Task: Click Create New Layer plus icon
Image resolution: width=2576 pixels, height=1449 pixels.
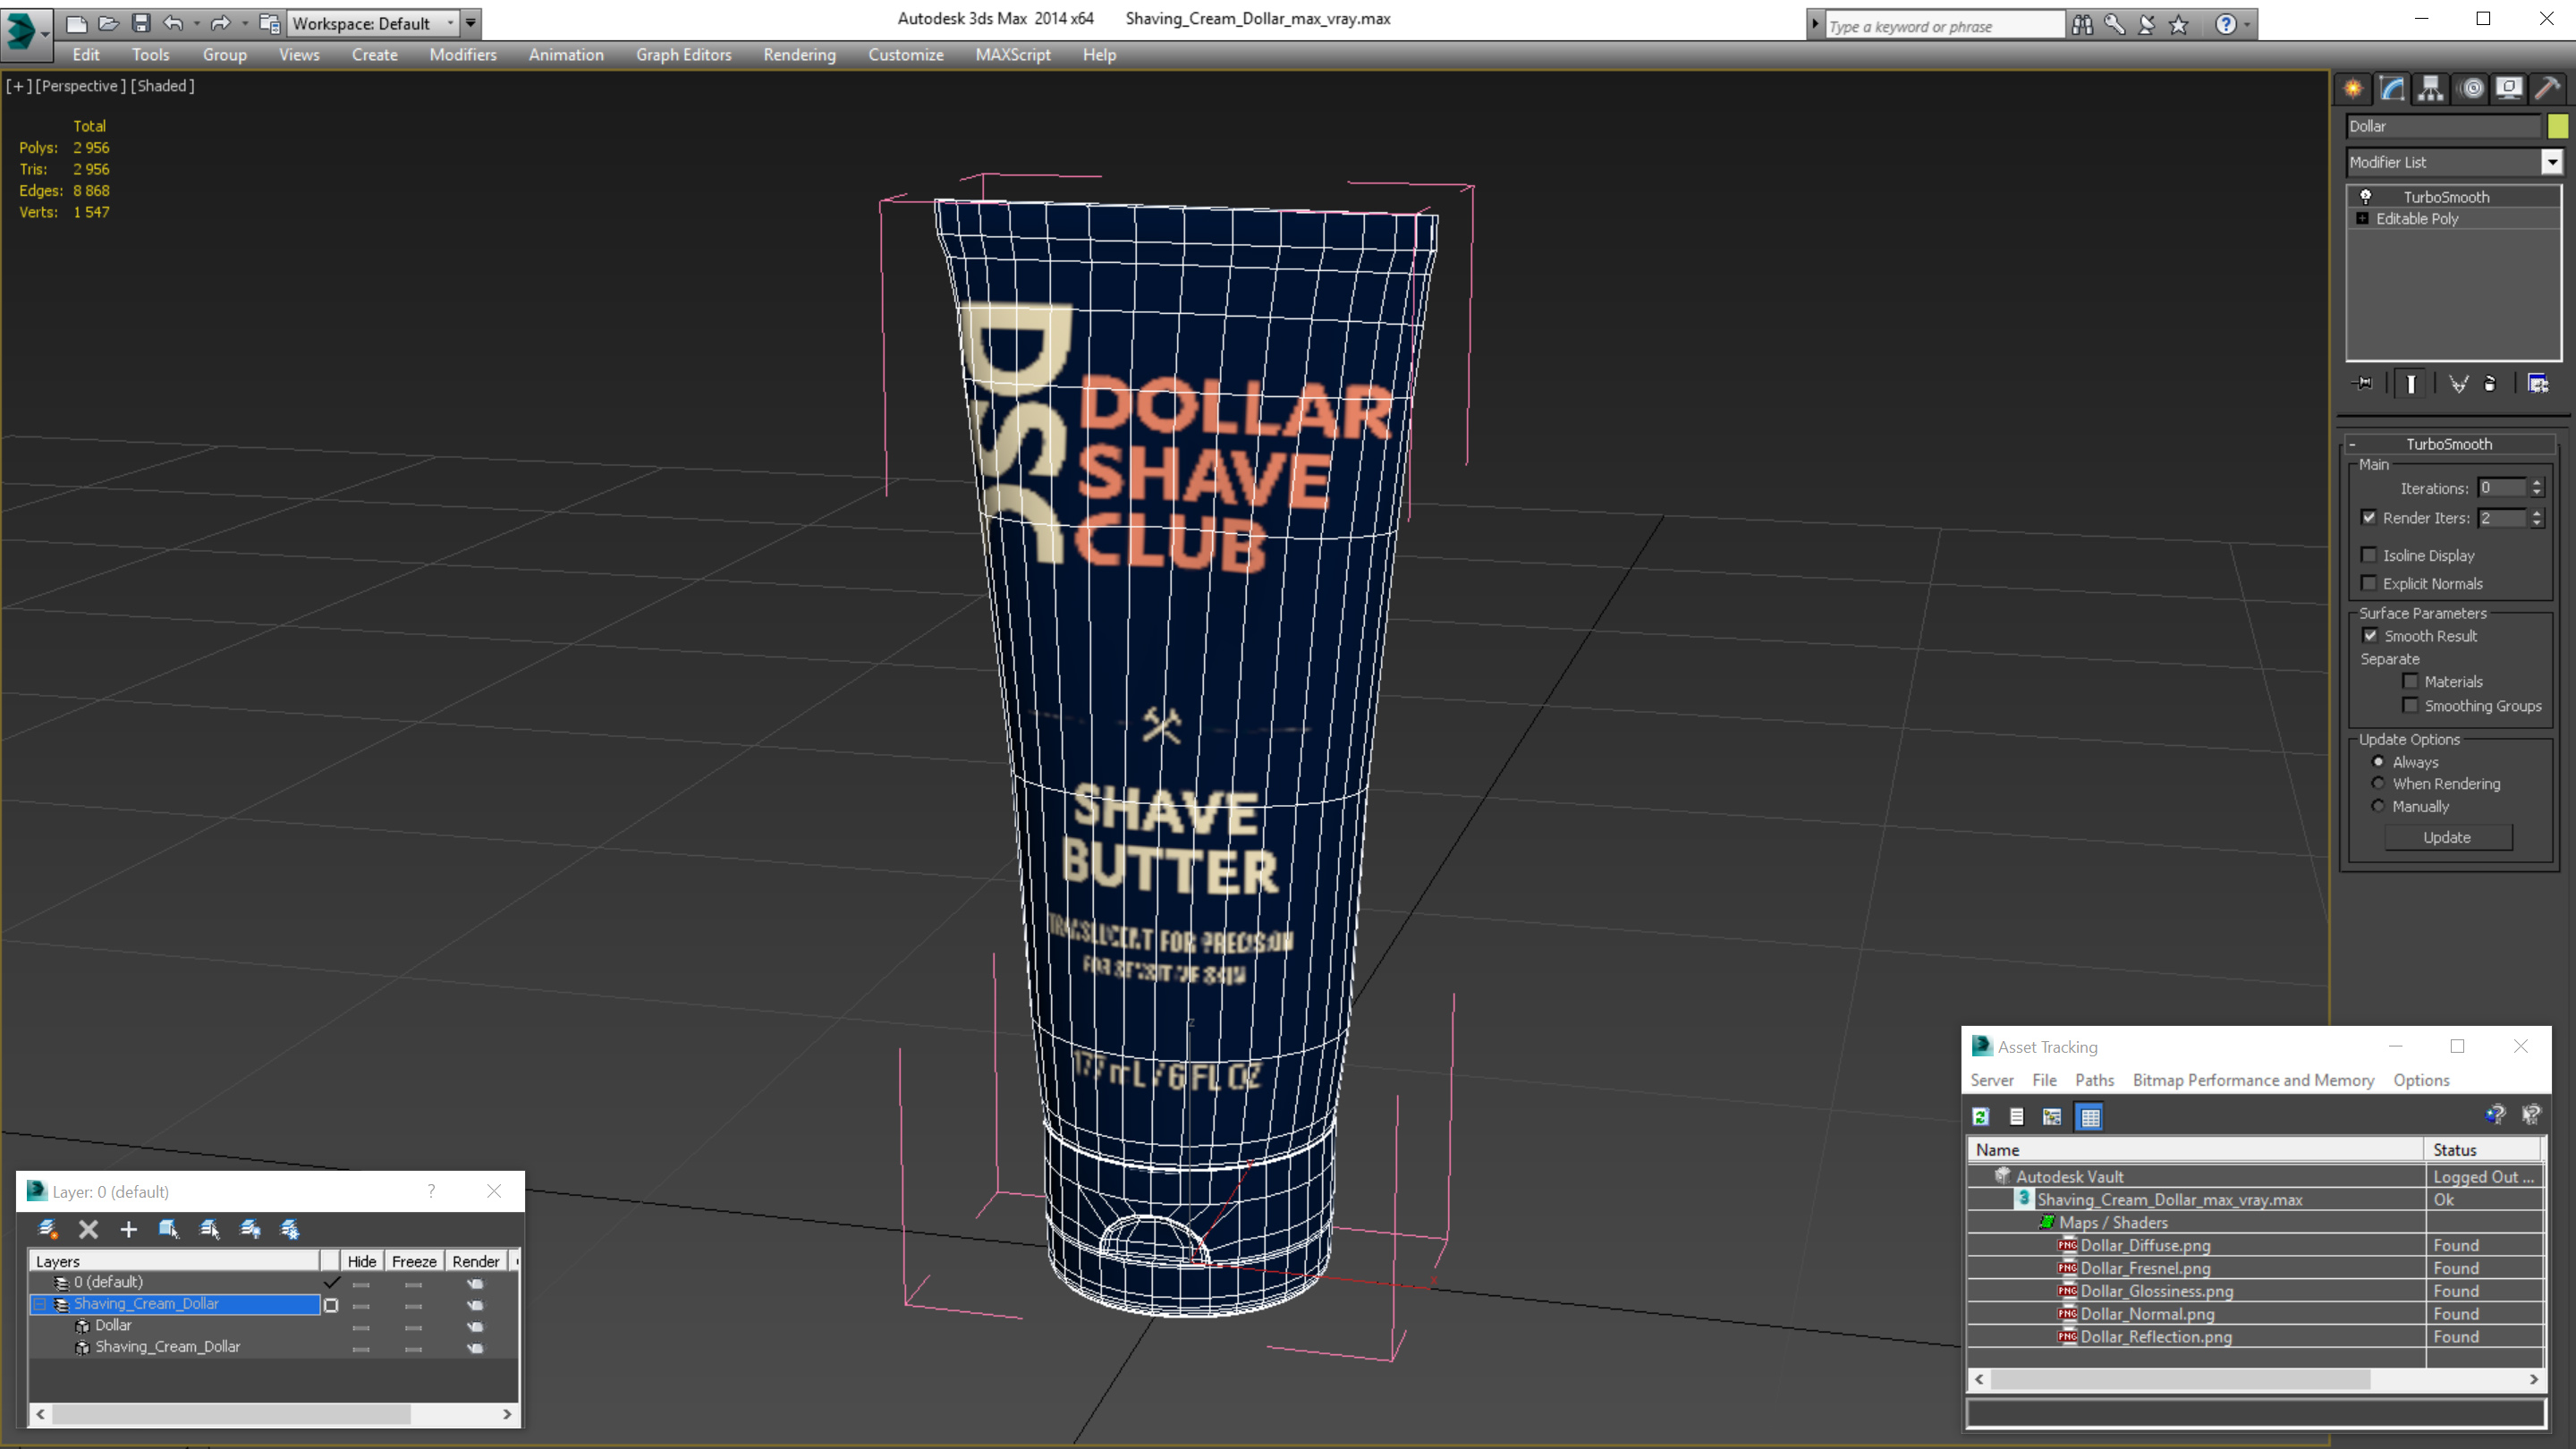Action: pos(128,1230)
